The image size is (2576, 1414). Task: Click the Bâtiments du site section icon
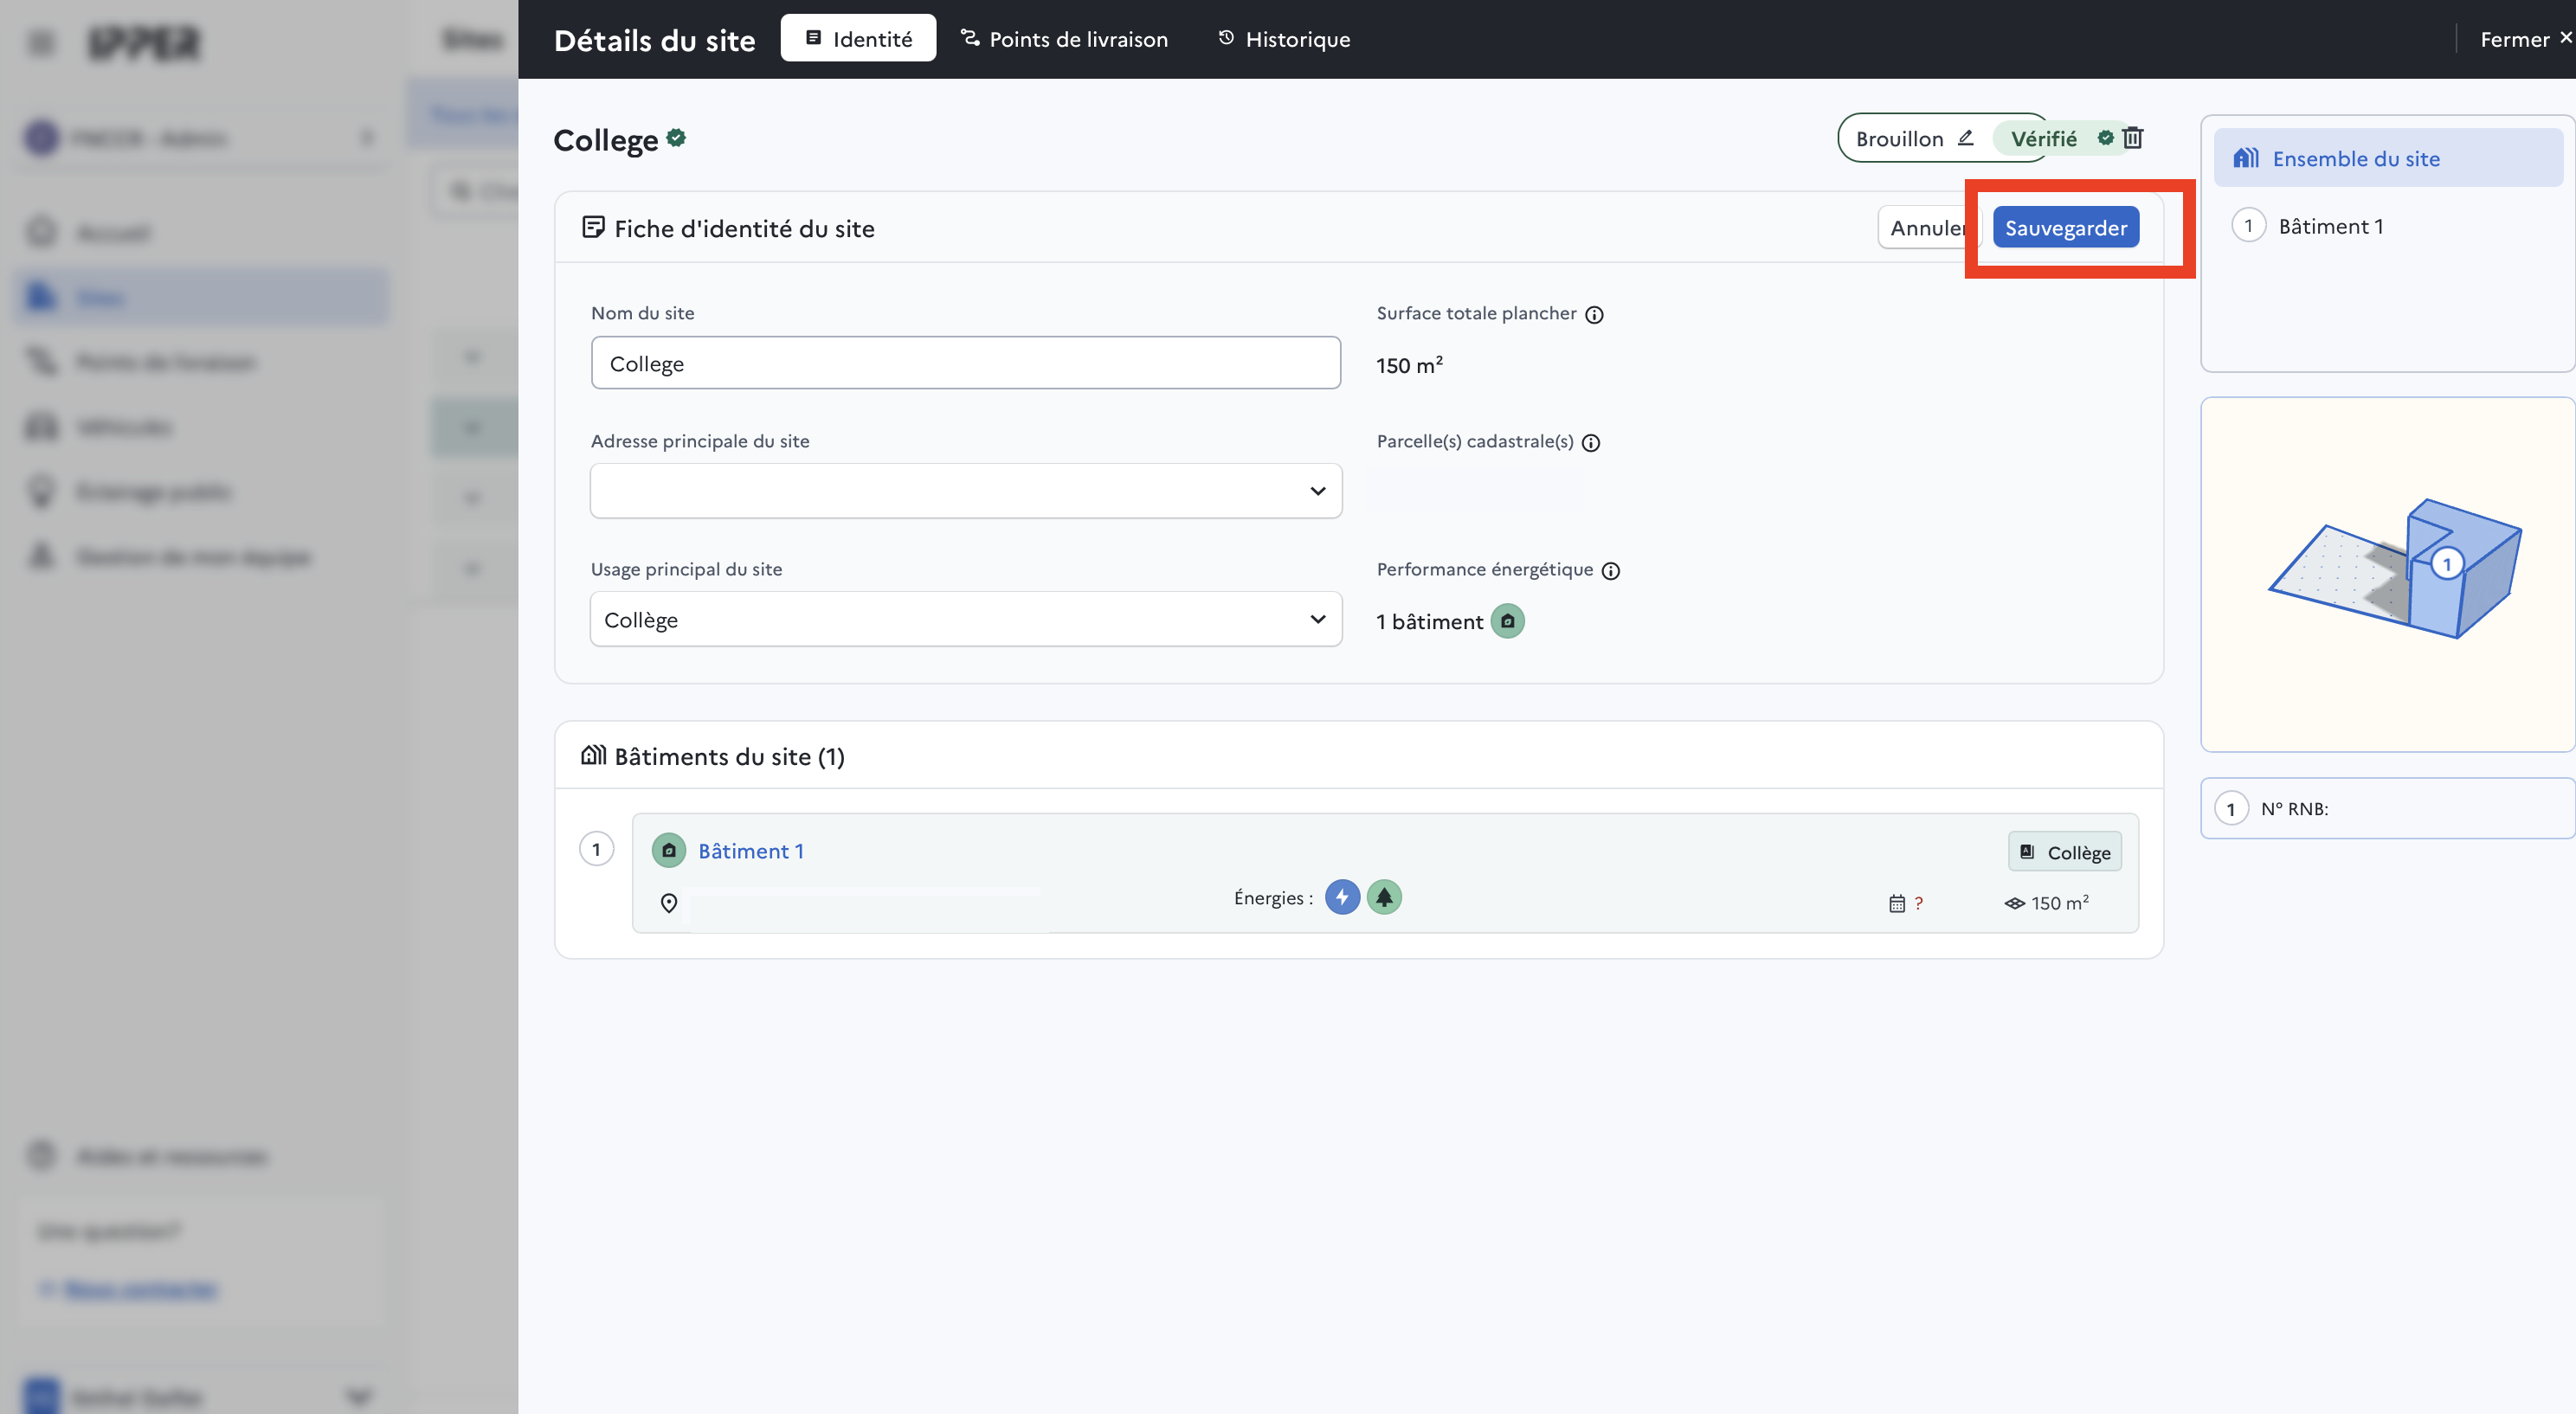tap(593, 755)
